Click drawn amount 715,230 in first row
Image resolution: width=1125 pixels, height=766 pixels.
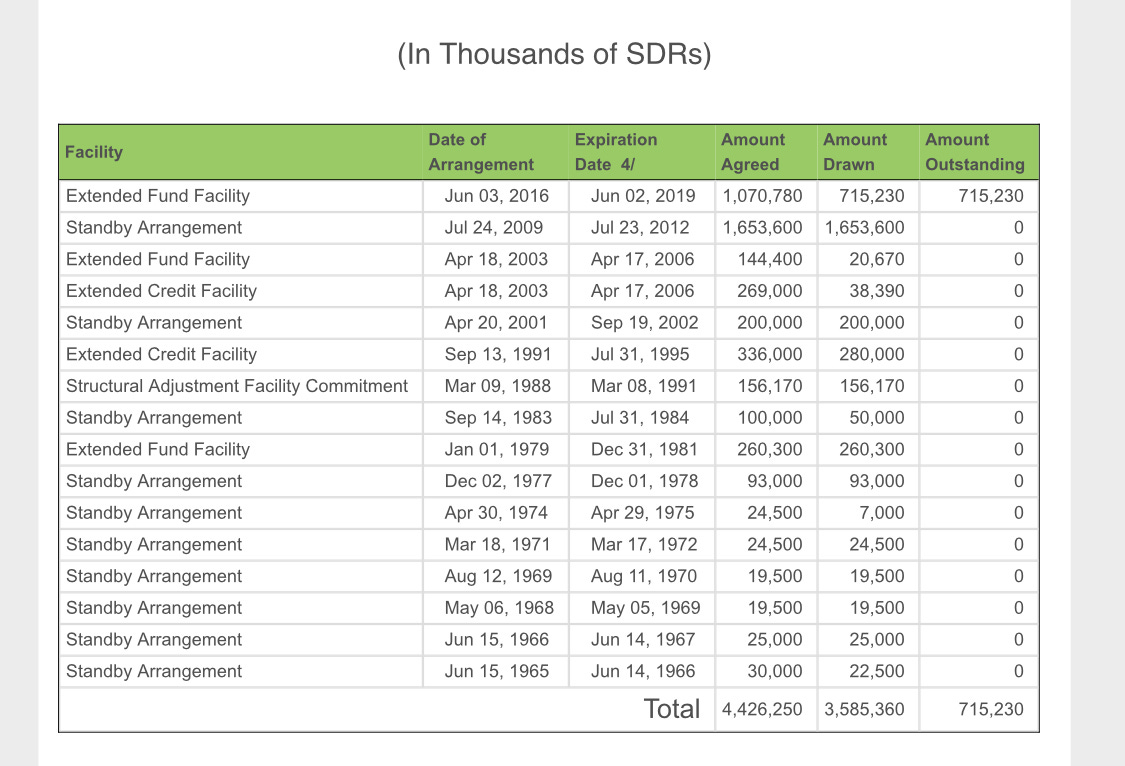[x=871, y=196]
